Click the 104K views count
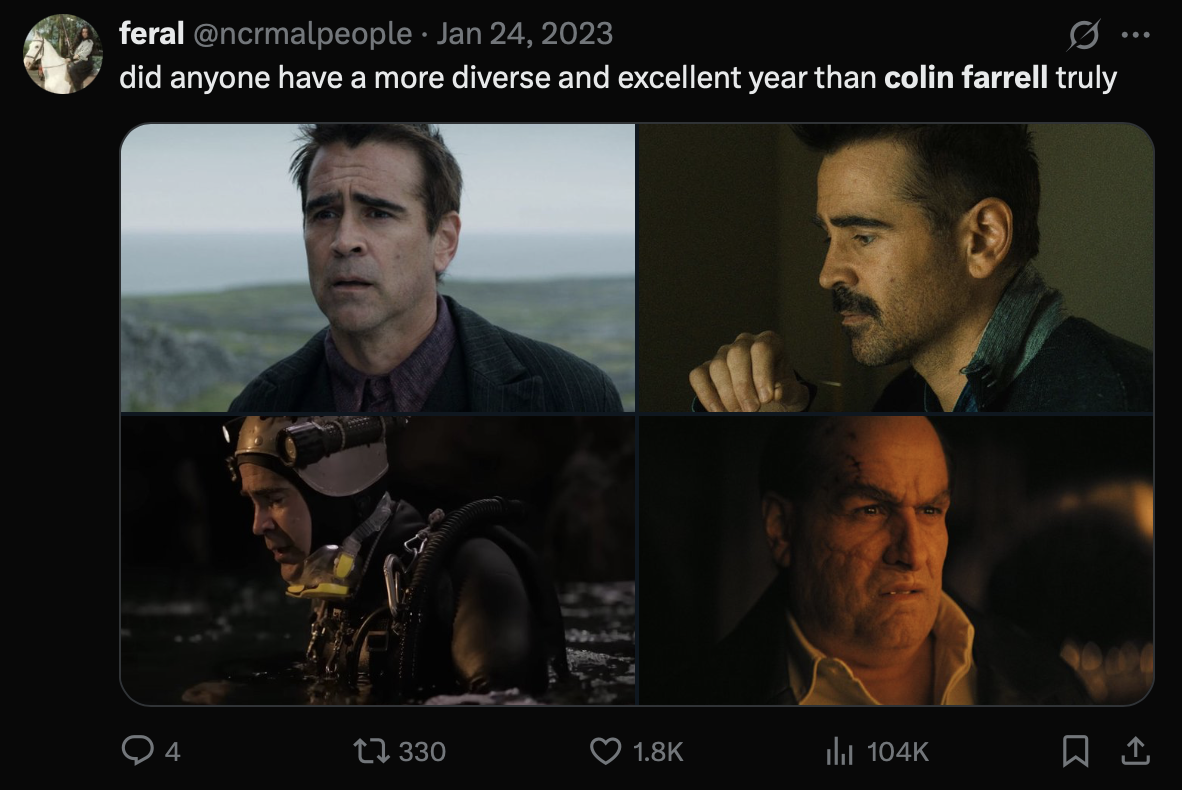The height and width of the screenshot is (790, 1182). pos(898,751)
